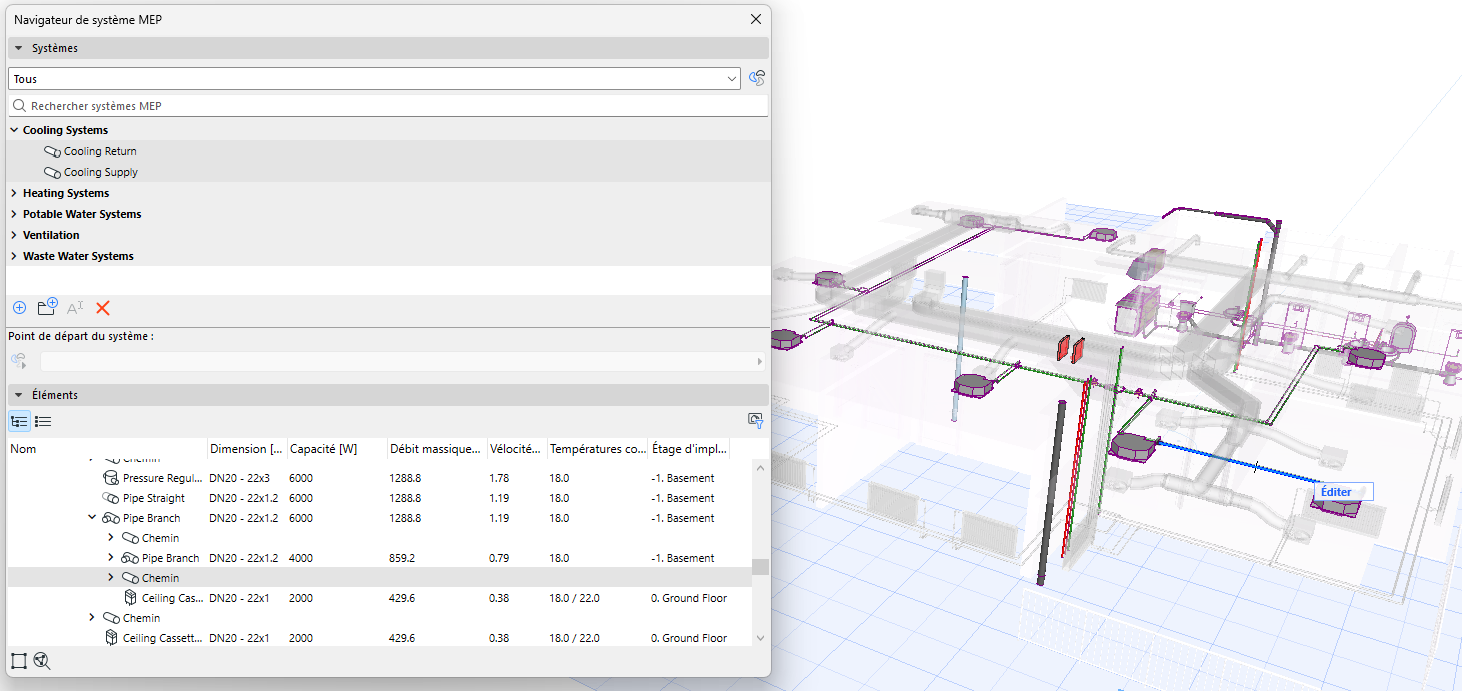
Task: Close the Navigateur de système MEP panel
Action: point(756,19)
